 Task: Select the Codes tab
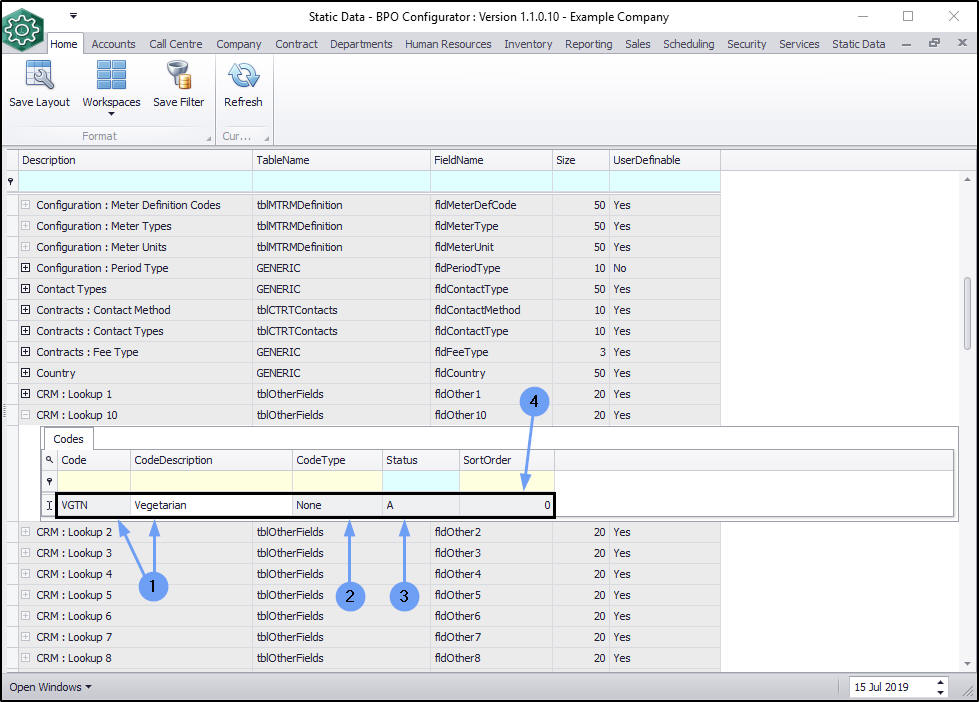[68, 439]
